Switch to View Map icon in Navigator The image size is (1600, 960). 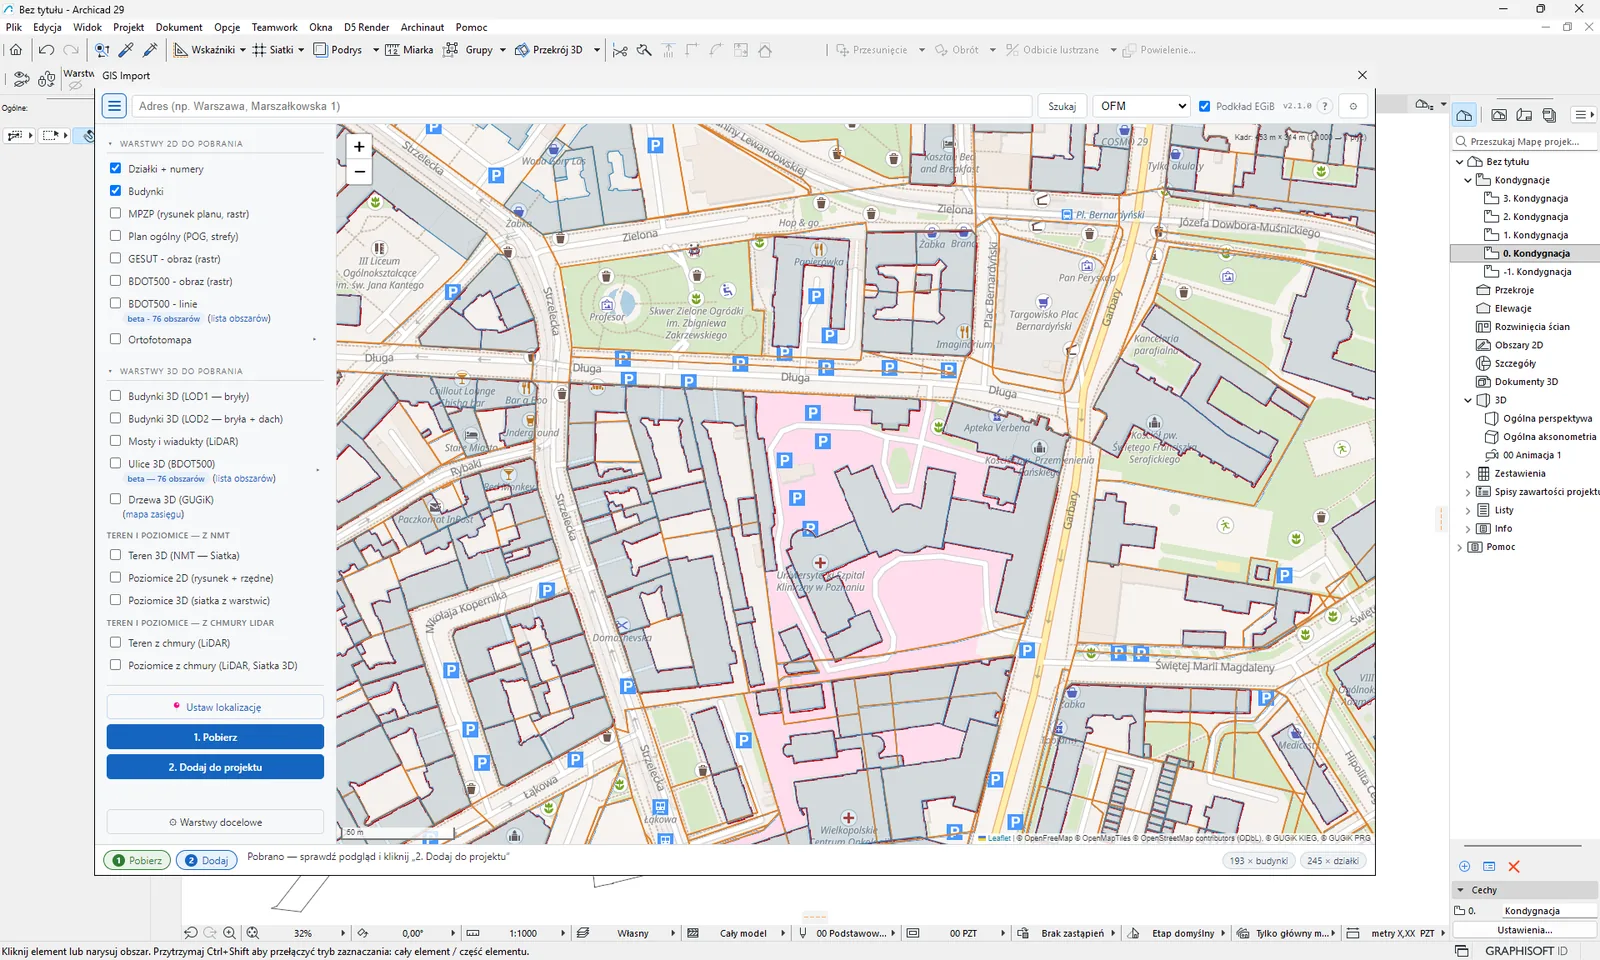[x=1499, y=115]
